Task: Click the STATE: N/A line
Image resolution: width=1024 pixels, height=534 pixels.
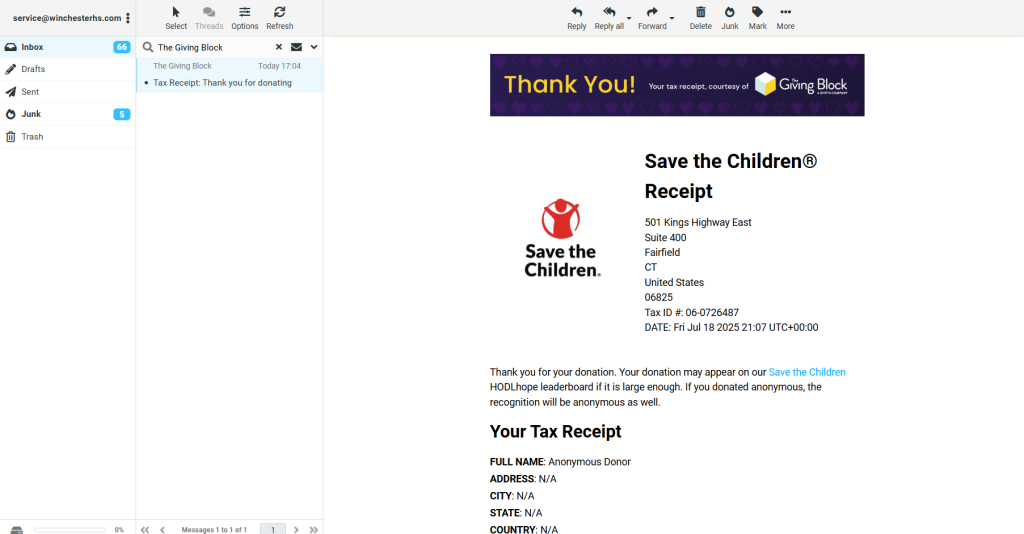Action: click(516, 513)
